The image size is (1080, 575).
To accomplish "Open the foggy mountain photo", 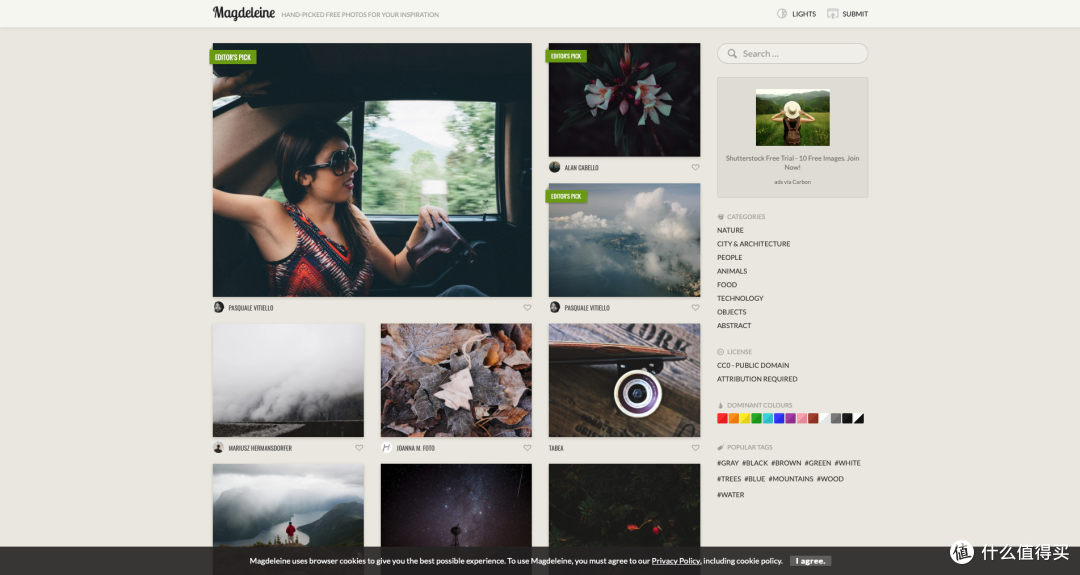I will tap(288, 380).
